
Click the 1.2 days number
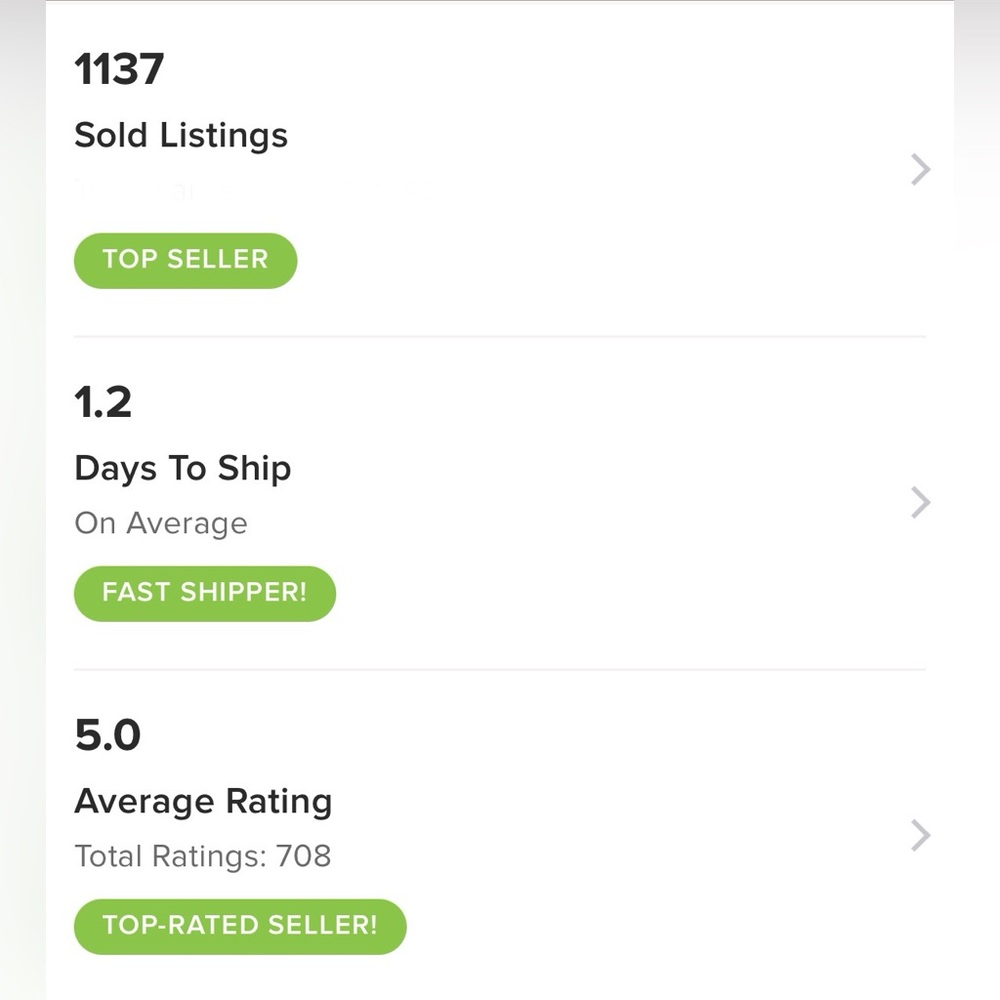tap(103, 402)
